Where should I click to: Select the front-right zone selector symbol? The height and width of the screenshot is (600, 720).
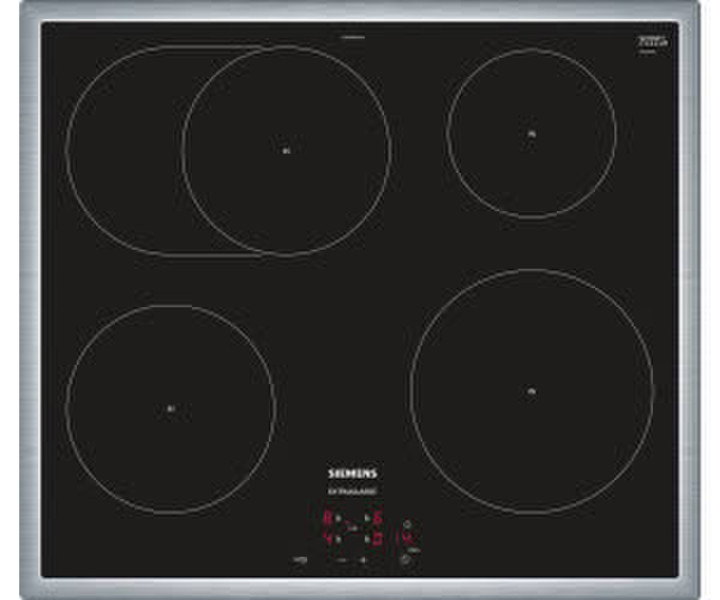pos(367,539)
